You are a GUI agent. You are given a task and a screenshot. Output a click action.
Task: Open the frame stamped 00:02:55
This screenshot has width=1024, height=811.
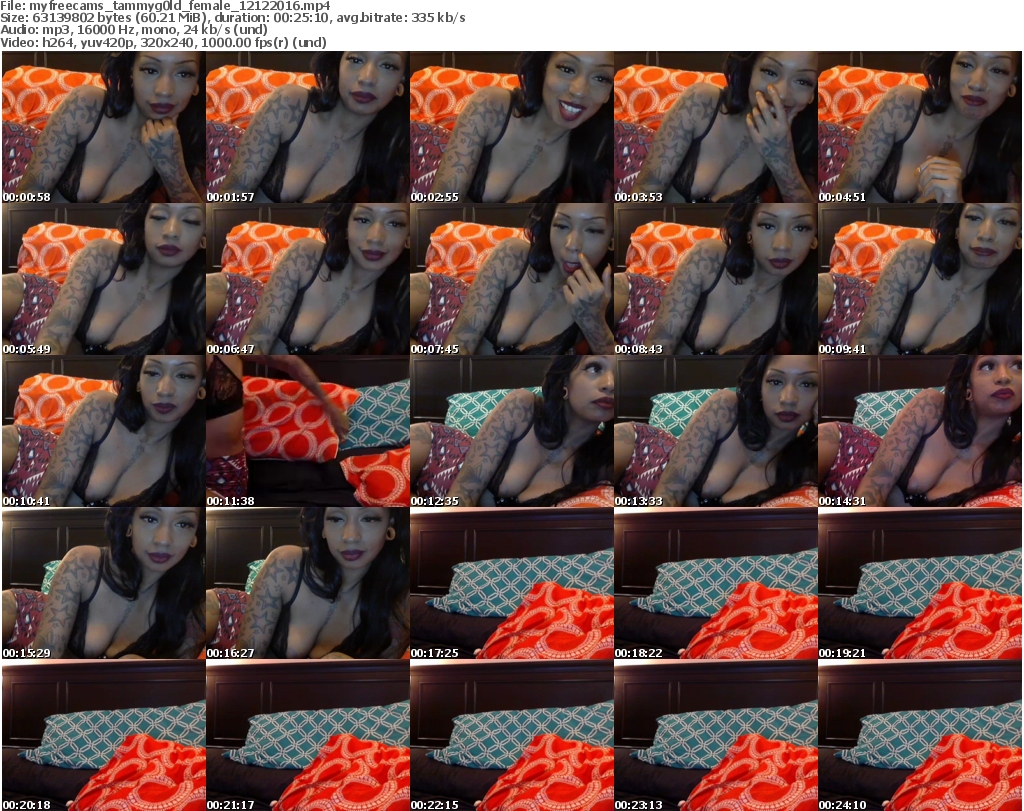point(511,127)
